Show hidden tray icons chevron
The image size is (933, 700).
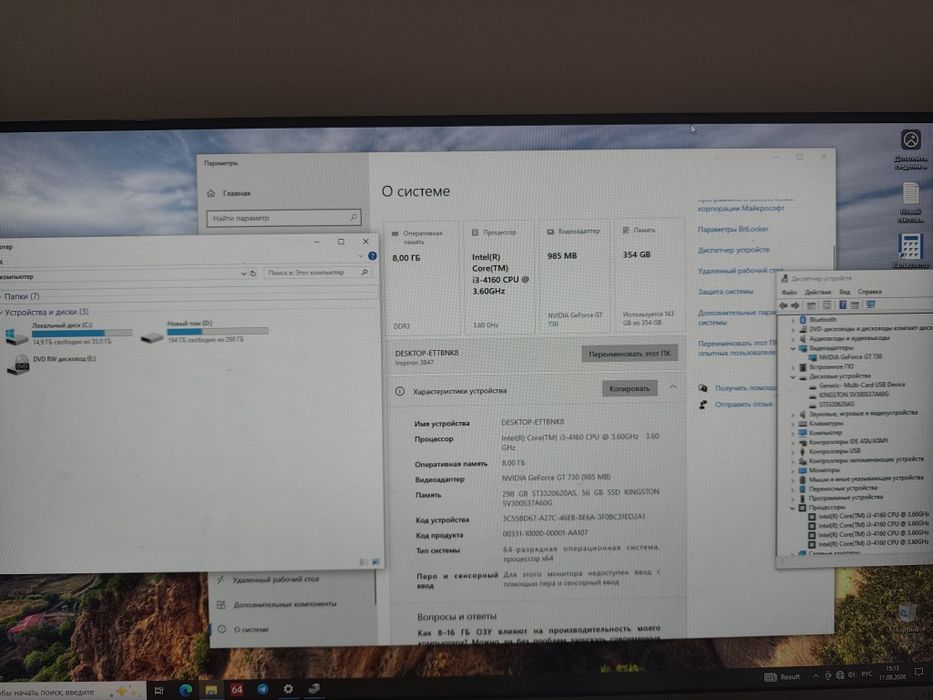(815, 676)
